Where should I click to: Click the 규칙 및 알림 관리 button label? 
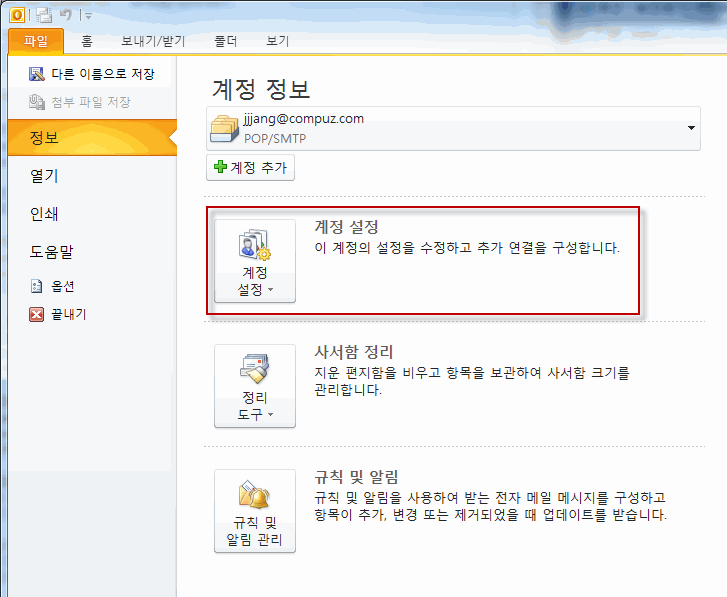point(255,531)
